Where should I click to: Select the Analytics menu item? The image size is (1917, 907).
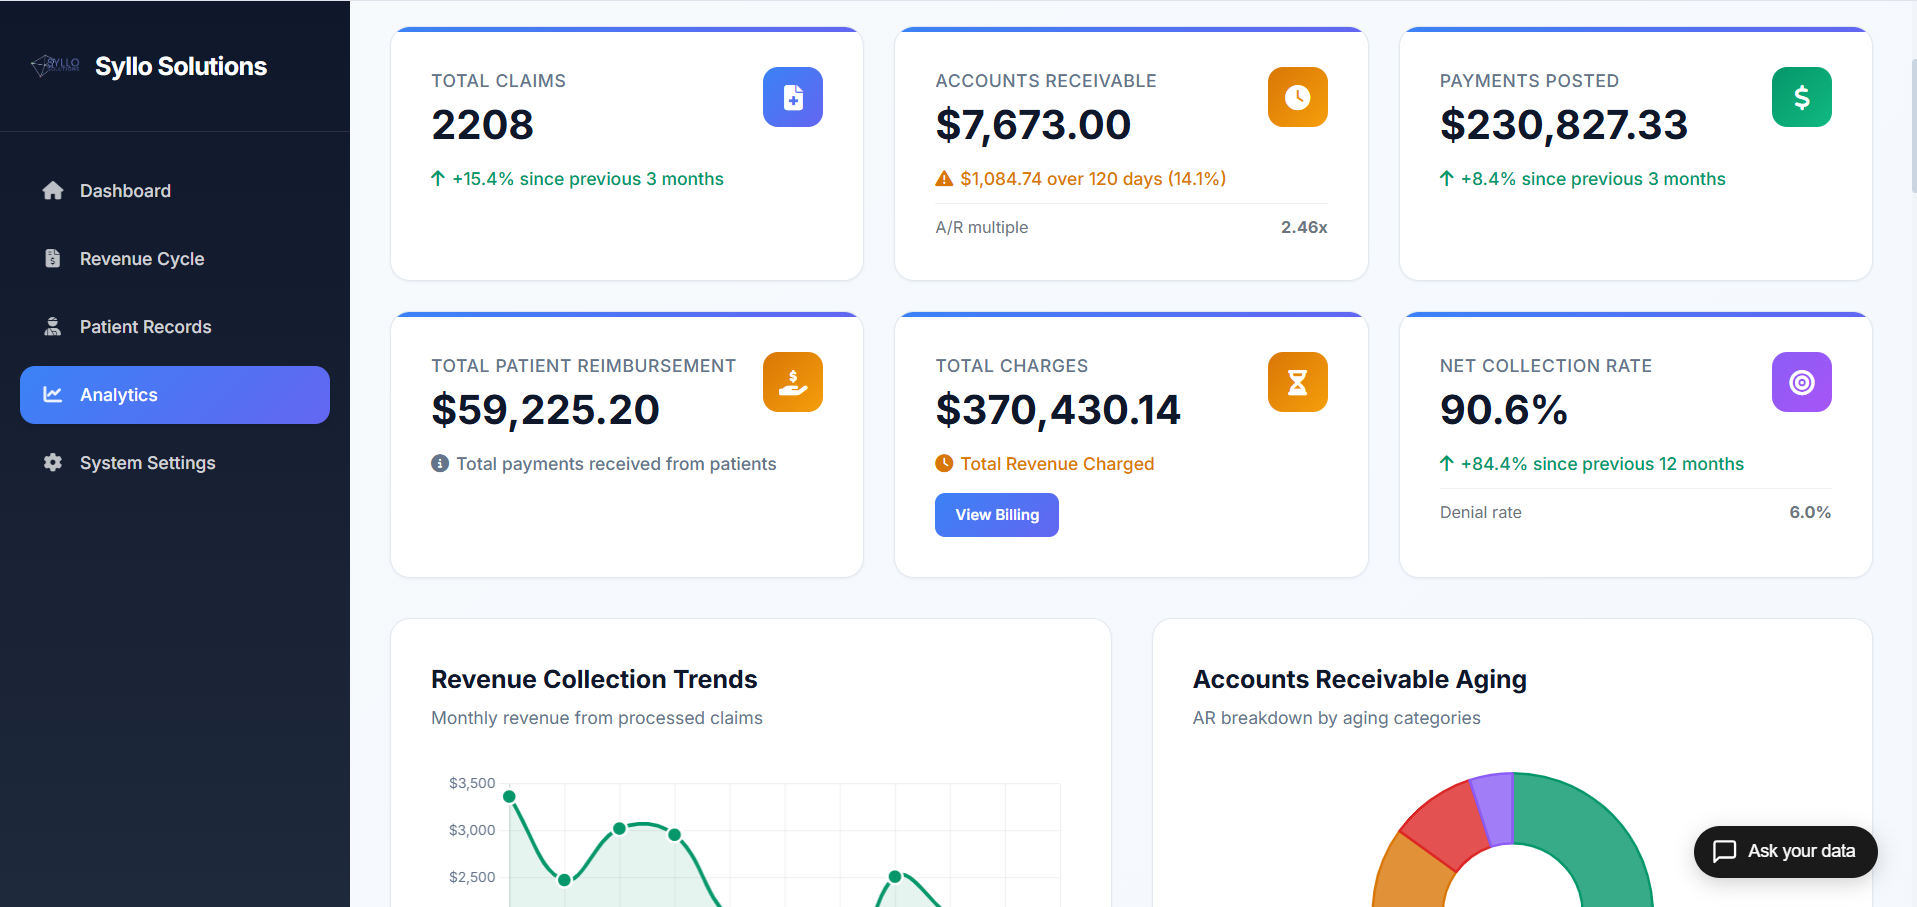[x=175, y=395]
